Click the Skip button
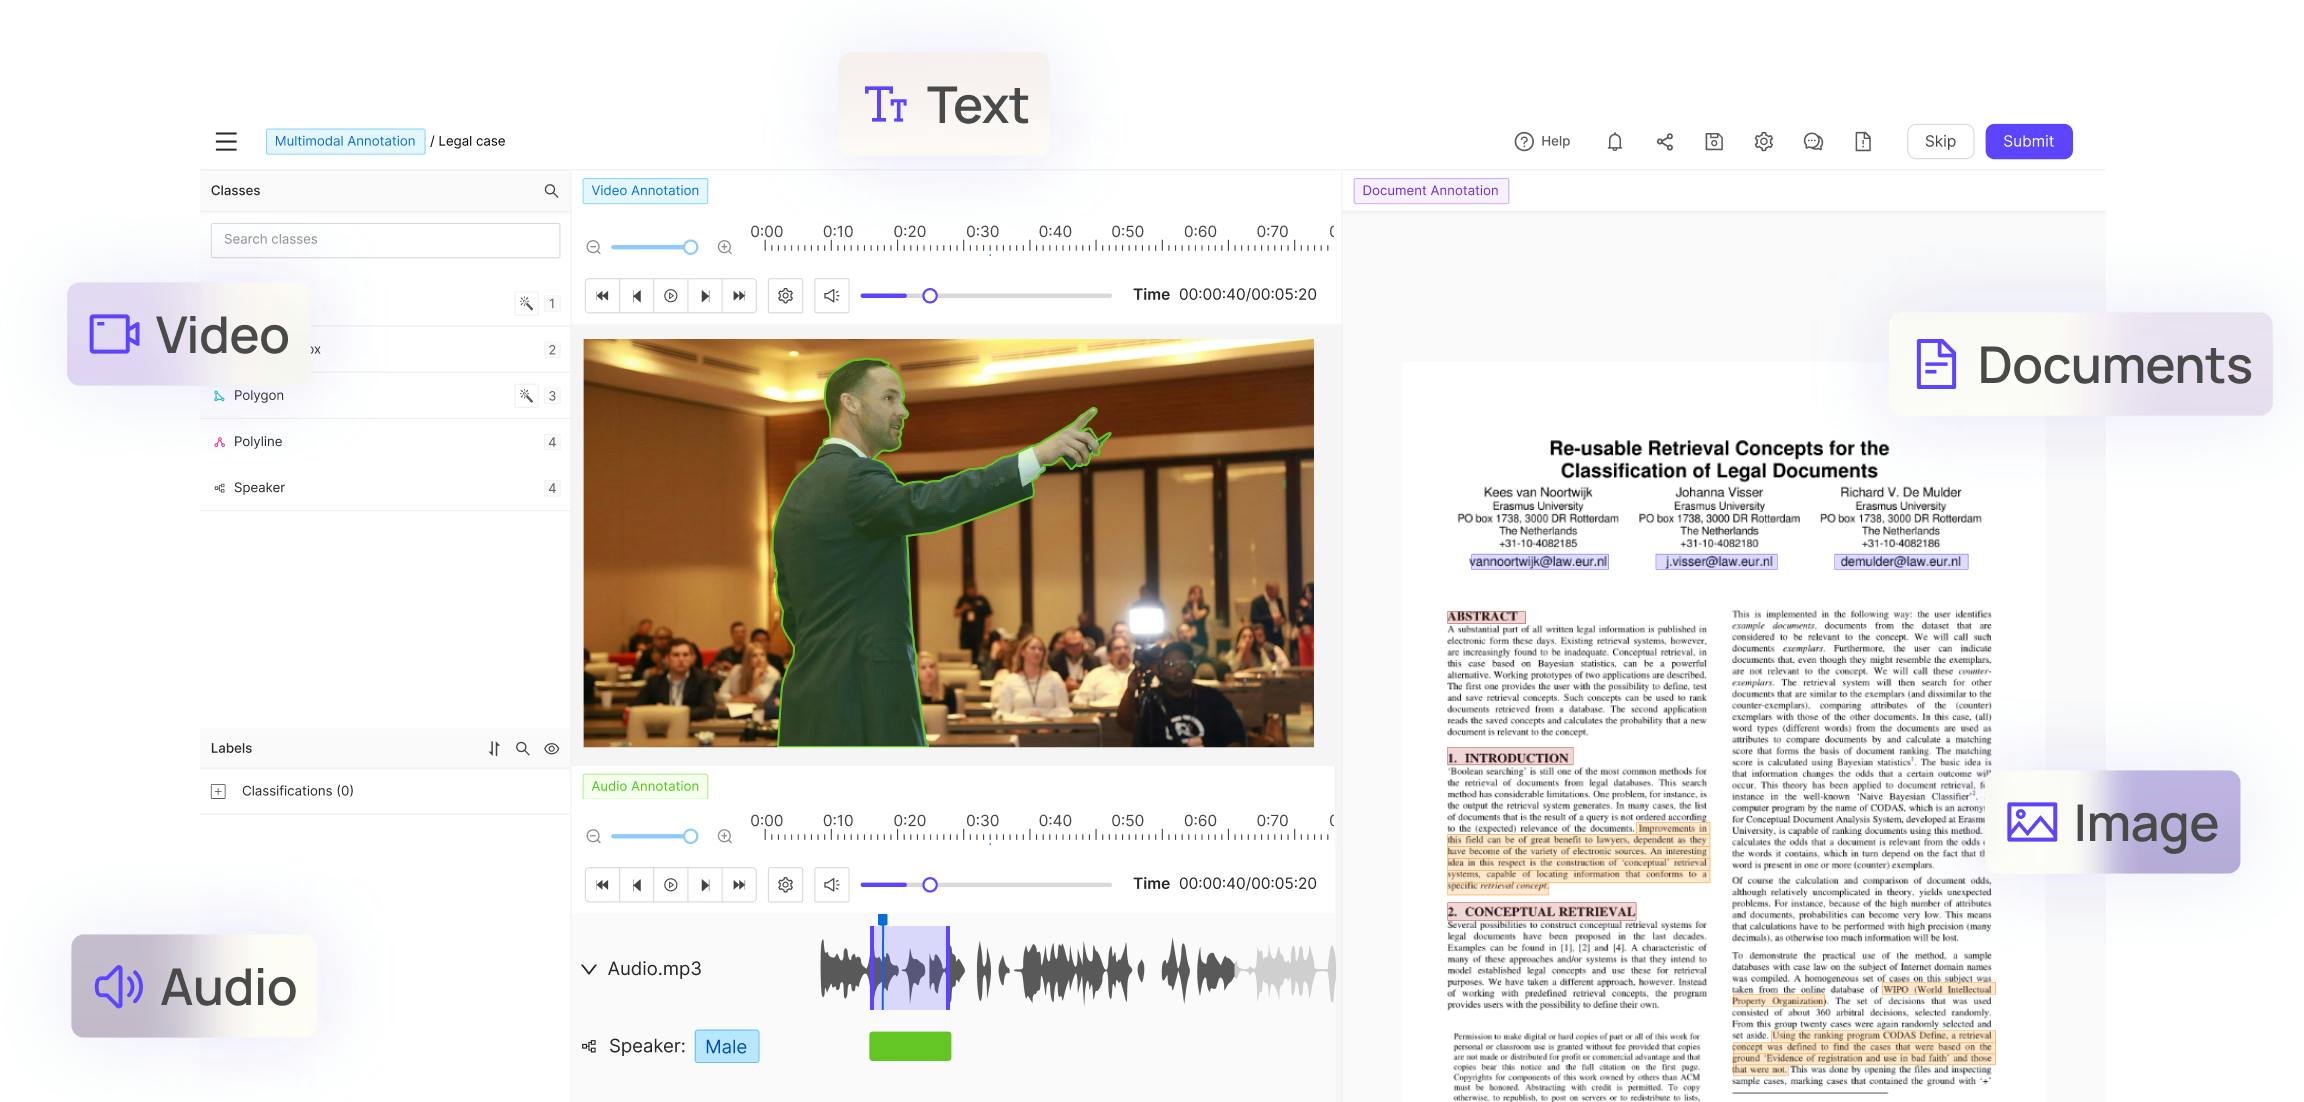The width and height of the screenshot is (2304, 1102). [x=1939, y=141]
